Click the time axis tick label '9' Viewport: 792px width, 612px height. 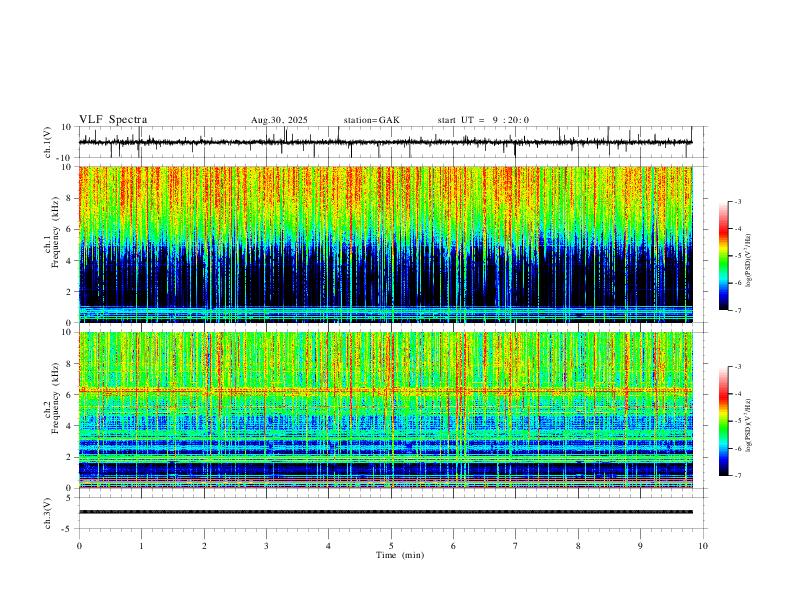pyautogui.click(x=640, y=546)
